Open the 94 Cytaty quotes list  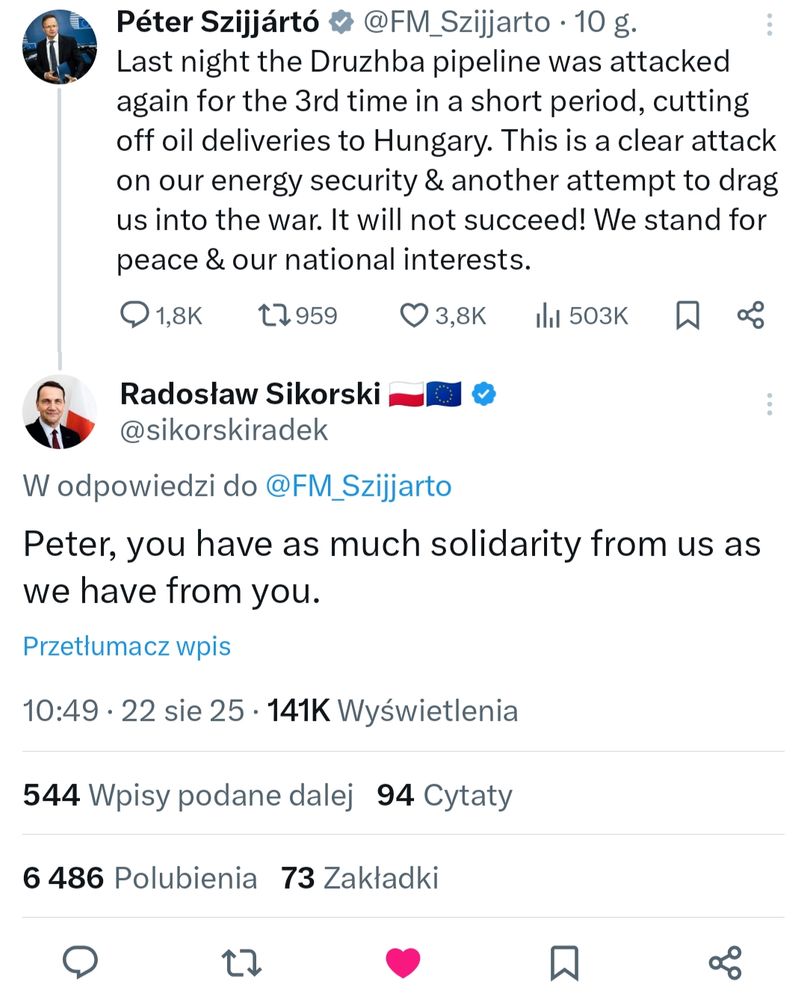pyautogui.click(x=445, y=795)
